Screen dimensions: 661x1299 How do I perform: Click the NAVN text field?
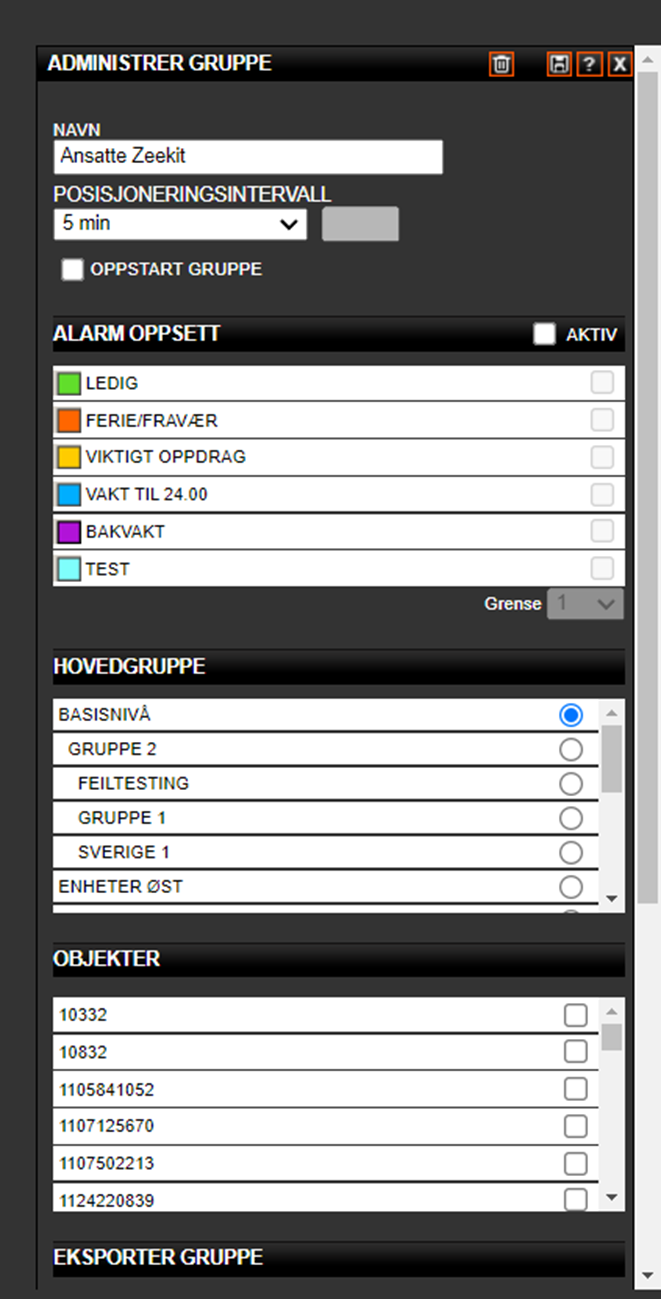248,157
